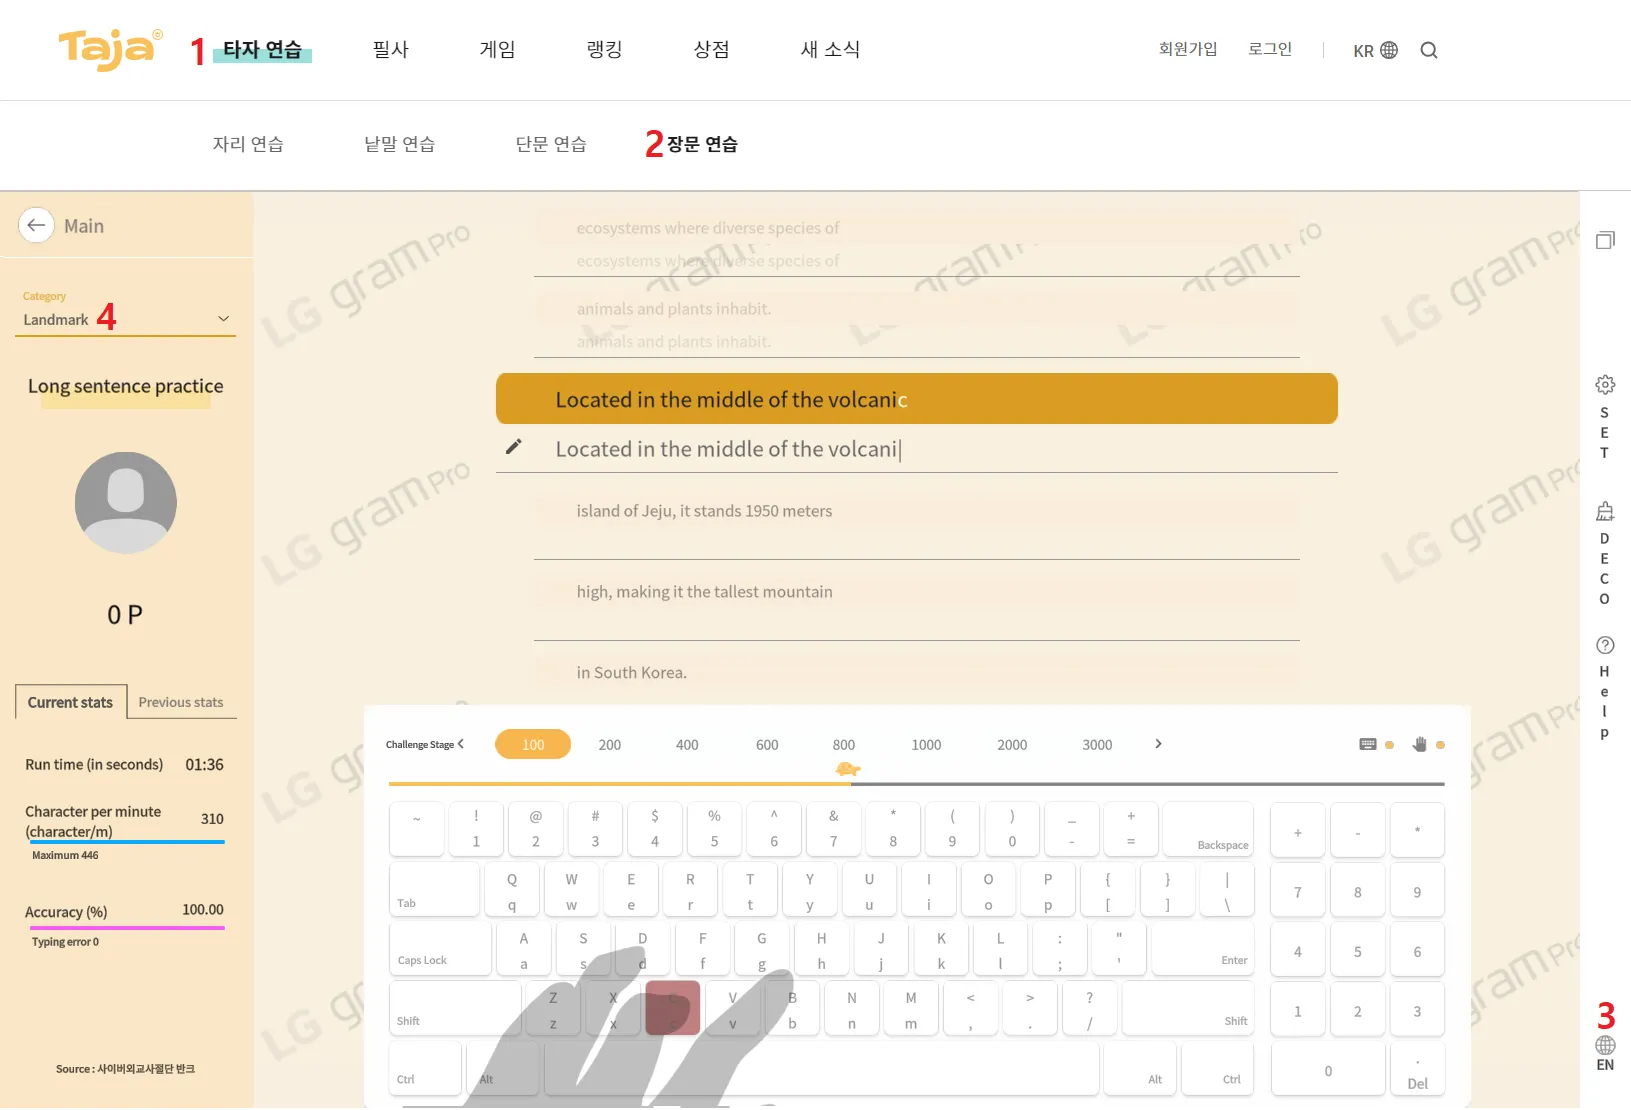Click the Q key on virtual keyboard

tap(512, 889)
